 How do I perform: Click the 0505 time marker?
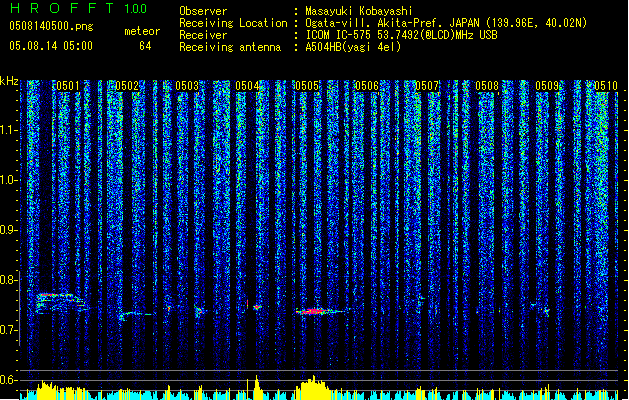click(x=307, y=86)
